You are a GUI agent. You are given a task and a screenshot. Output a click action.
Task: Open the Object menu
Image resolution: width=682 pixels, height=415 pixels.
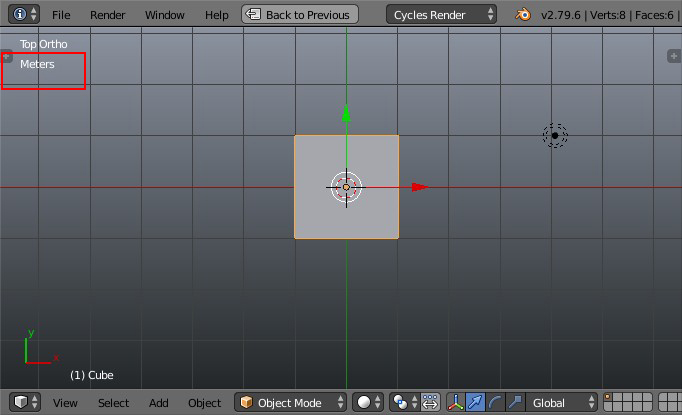point(204,403)
